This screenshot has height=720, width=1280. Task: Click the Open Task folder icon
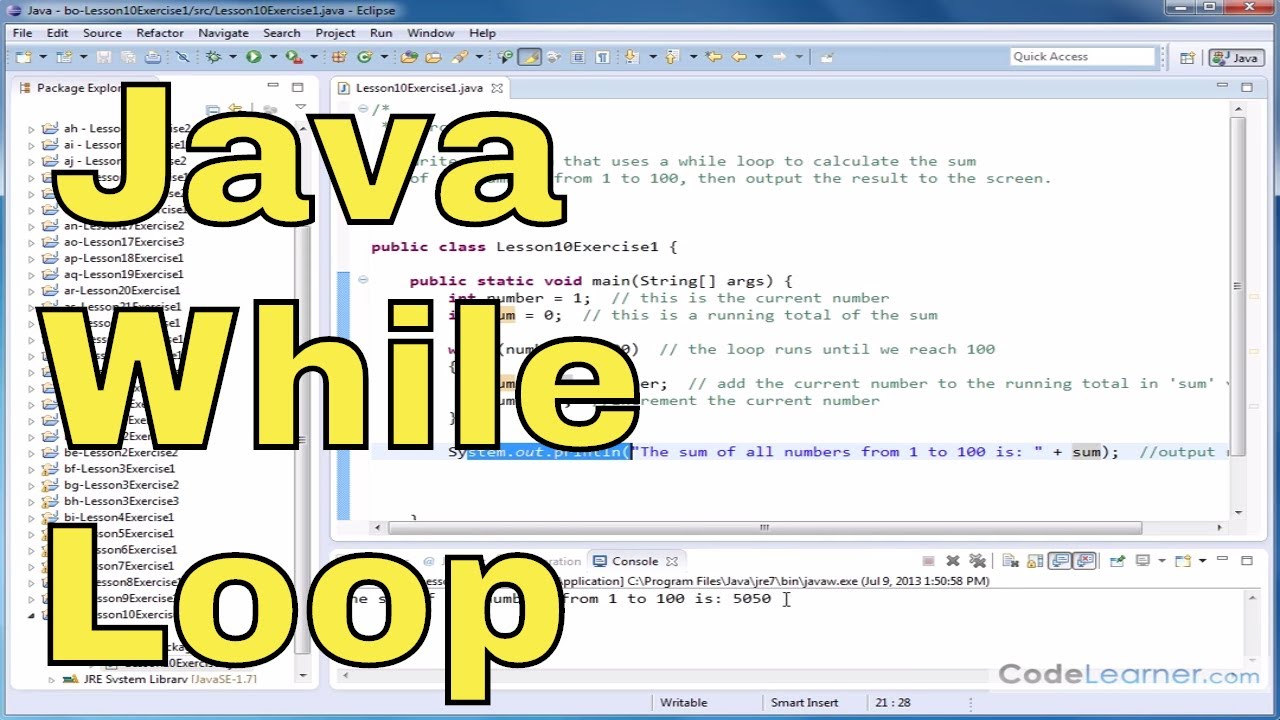(433, 57)
